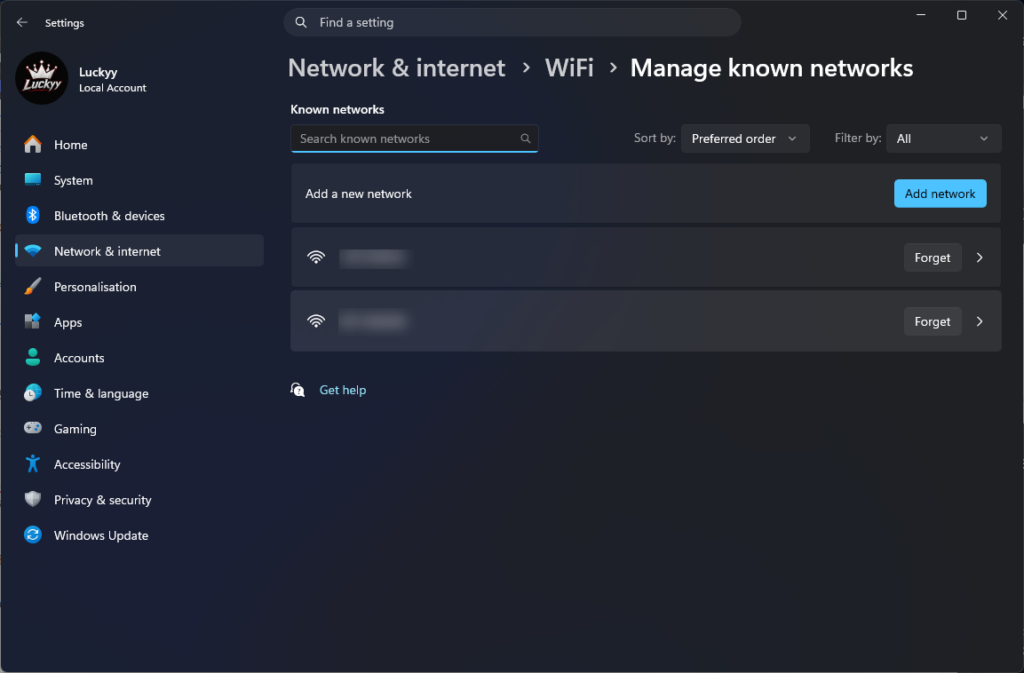Click the Add a new network label
Screen dimensions: 1024x673
tap(359, 193)
